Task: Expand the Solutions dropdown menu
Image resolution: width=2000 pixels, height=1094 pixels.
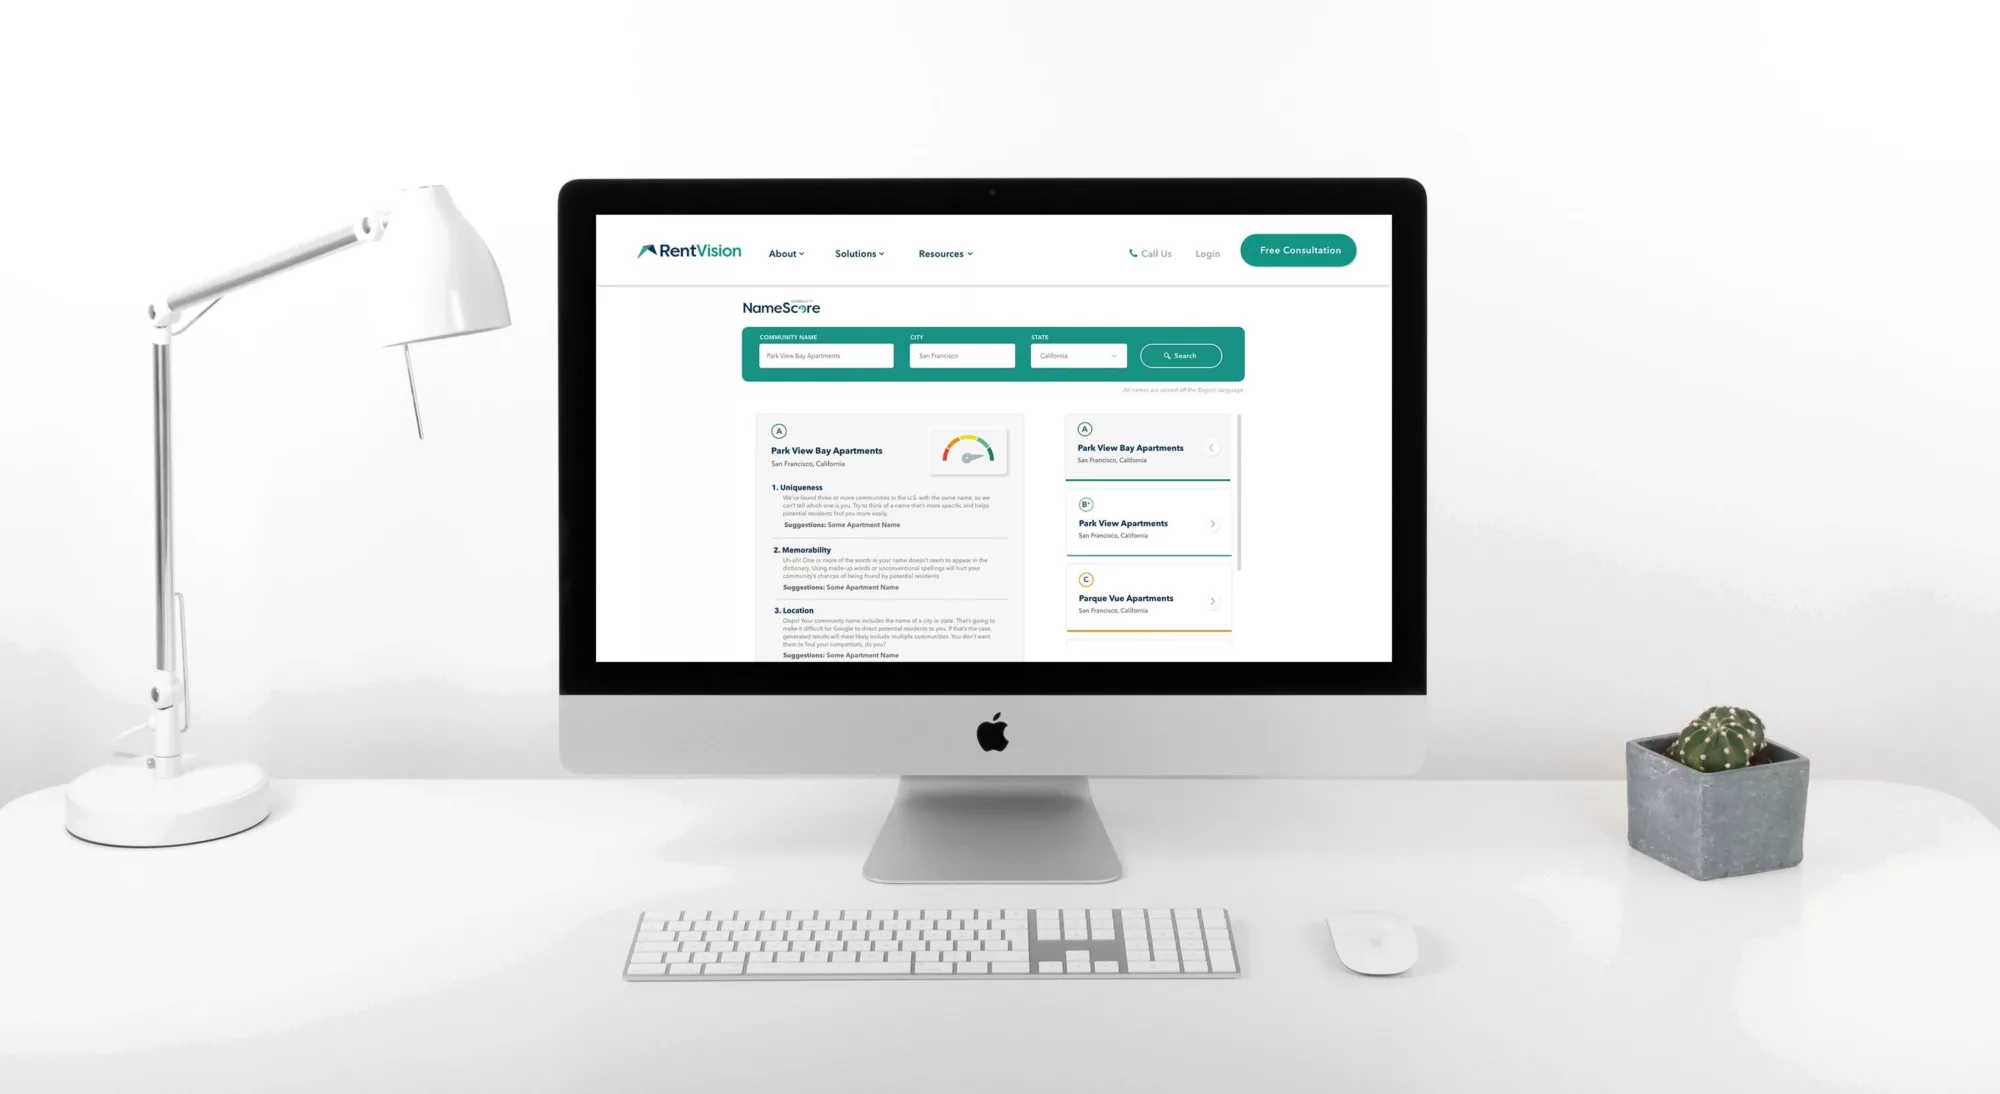Action: [859, 253]
